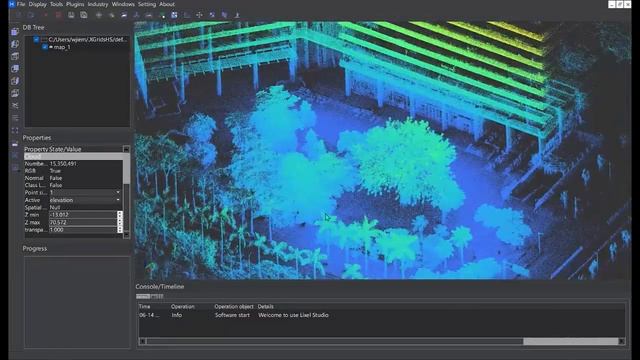Open the File menu
Screen dimensions: 640x360
pos(21,4)
